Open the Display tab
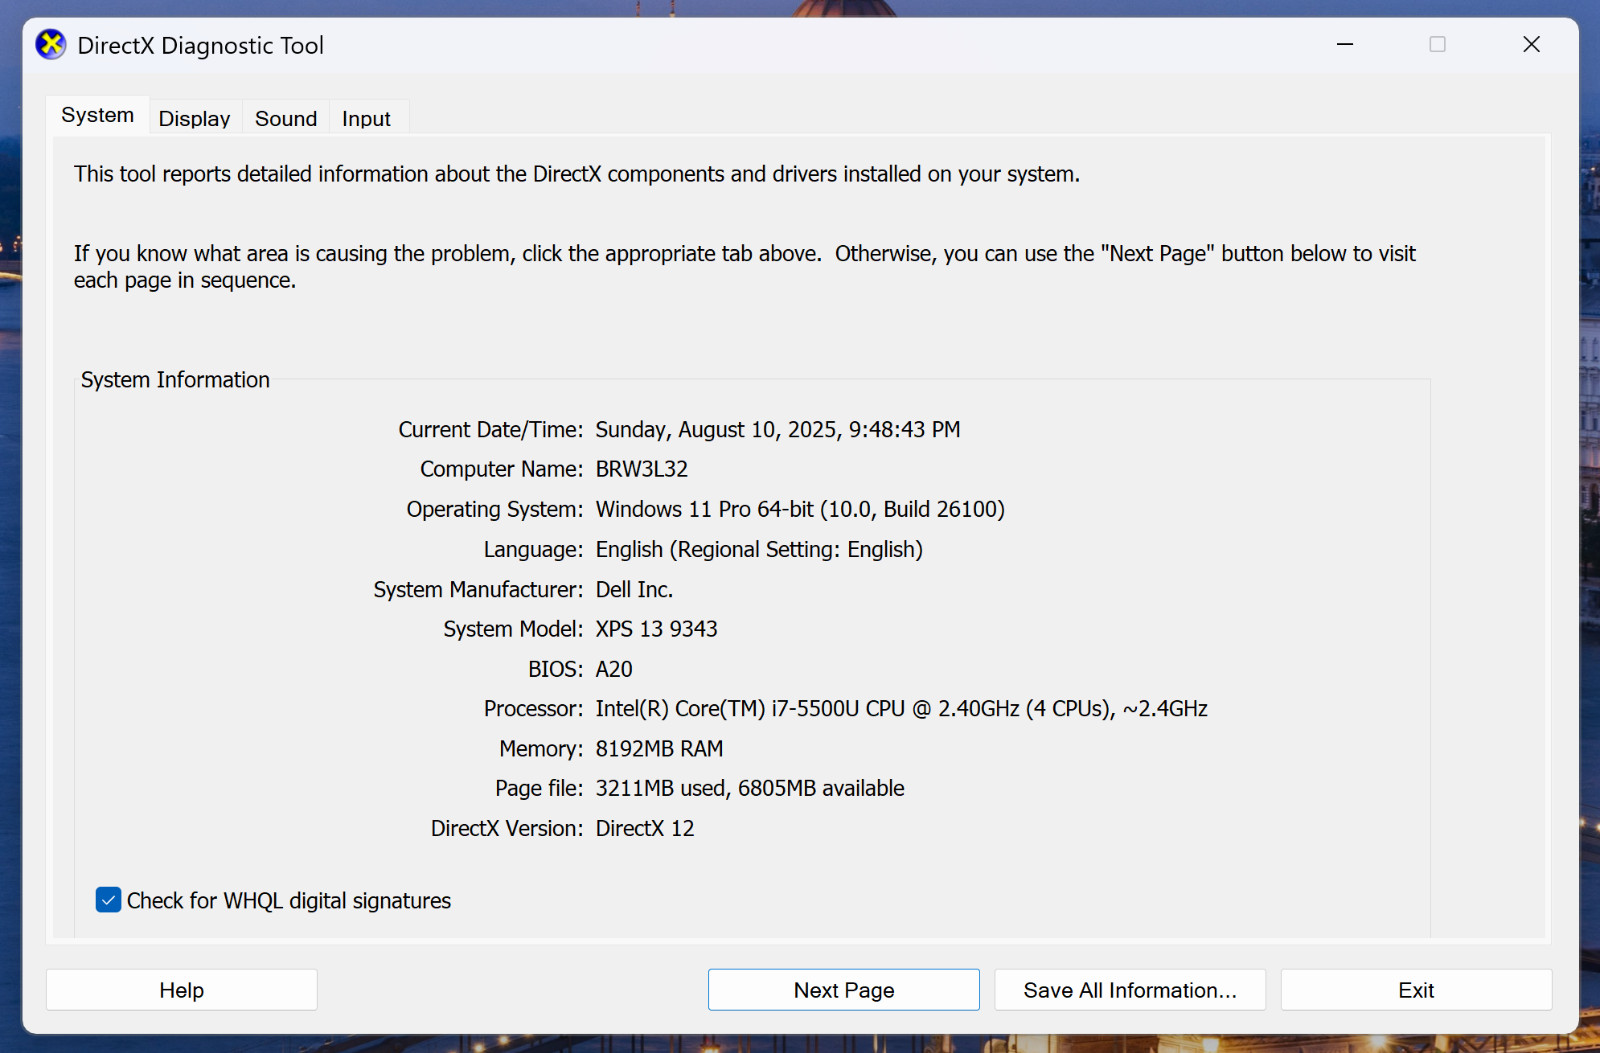Viewport: 1600px width, 1053px height. pyautogui.click(x=194, y=118)
